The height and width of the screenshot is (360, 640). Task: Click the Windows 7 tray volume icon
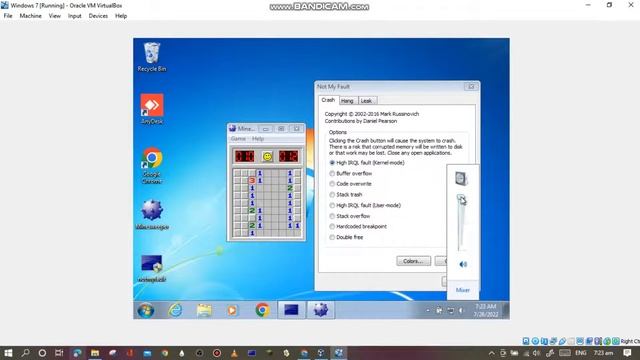[x=462, y=311]
